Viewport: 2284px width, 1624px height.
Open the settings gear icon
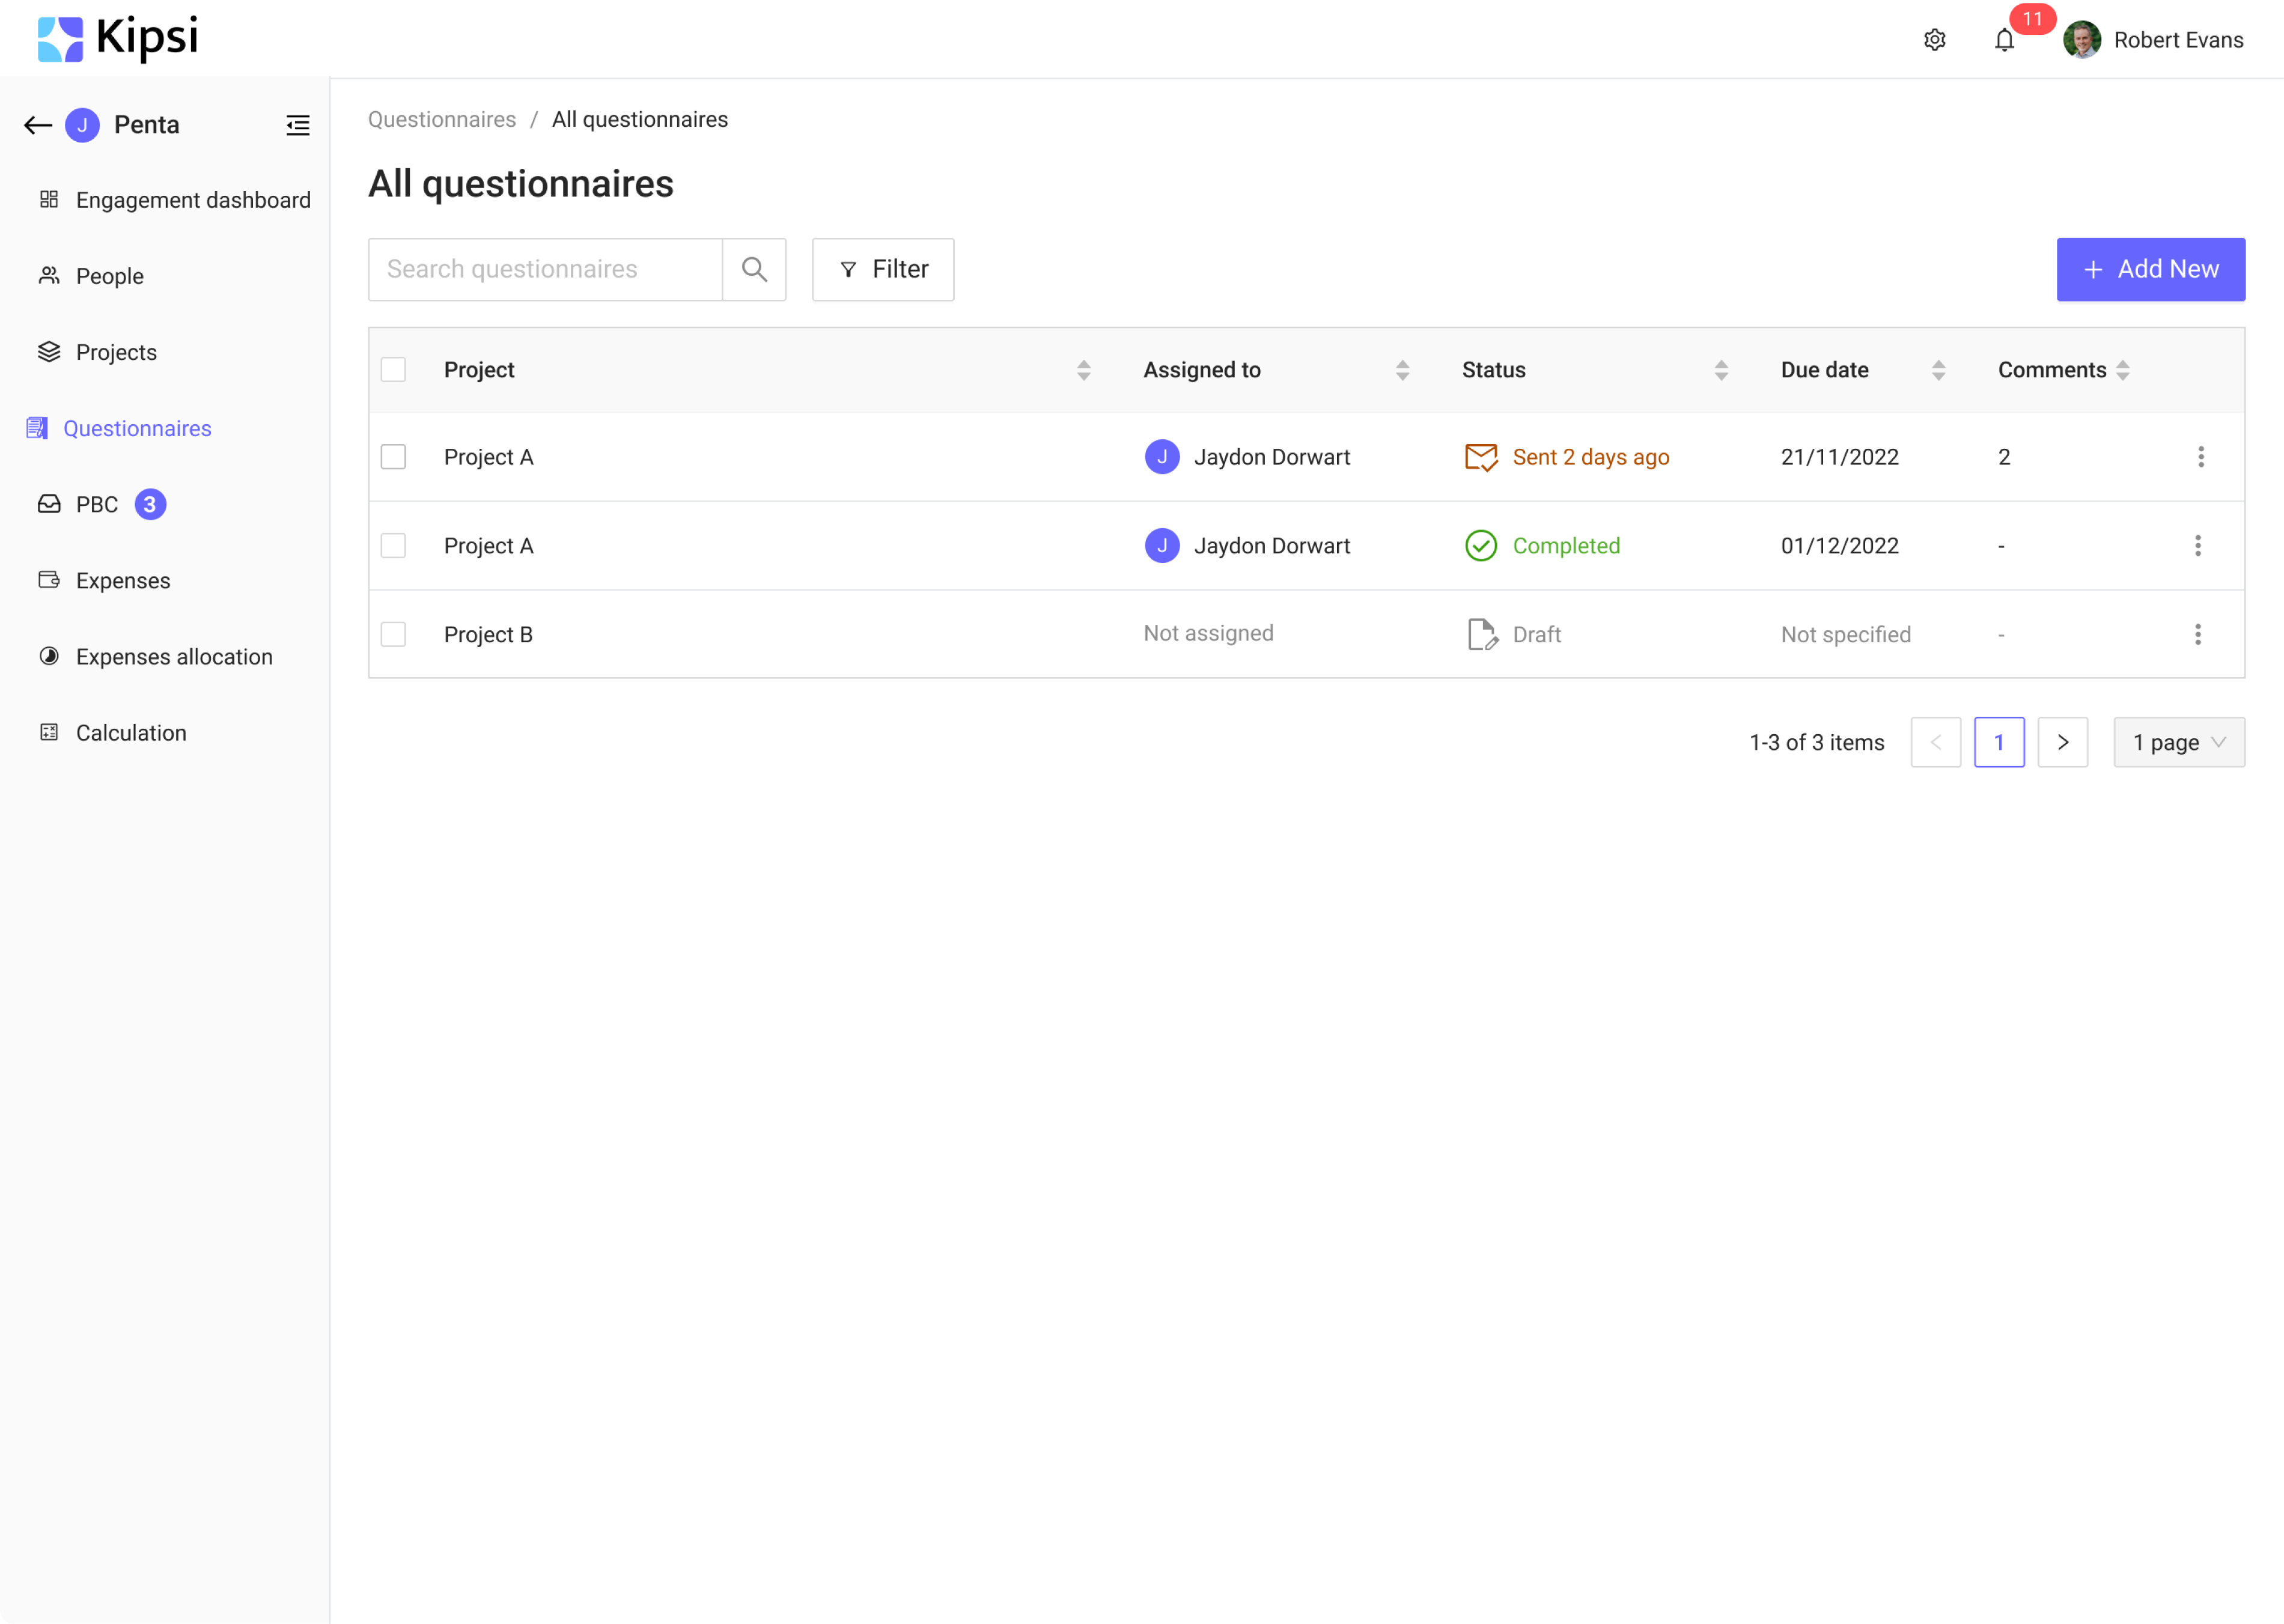click(x=1934, y=40)
